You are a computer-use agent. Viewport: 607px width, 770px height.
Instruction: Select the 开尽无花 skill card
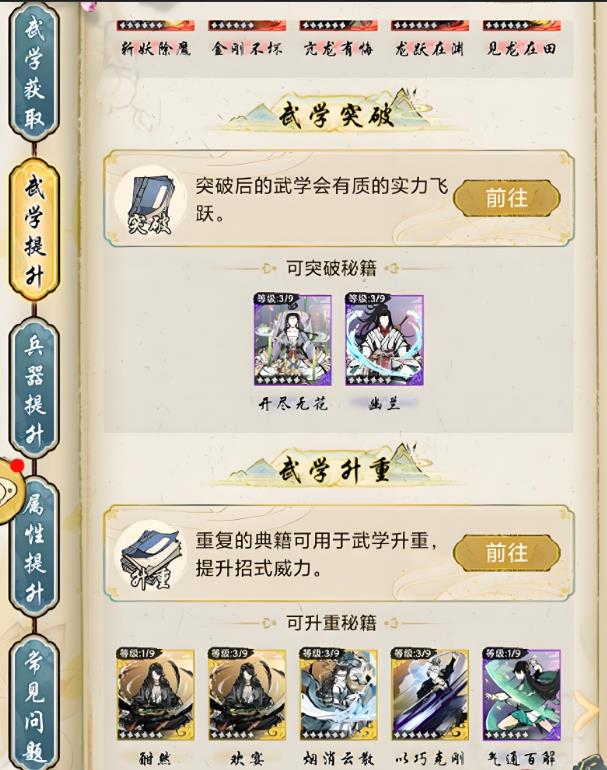tap(293, 340)
